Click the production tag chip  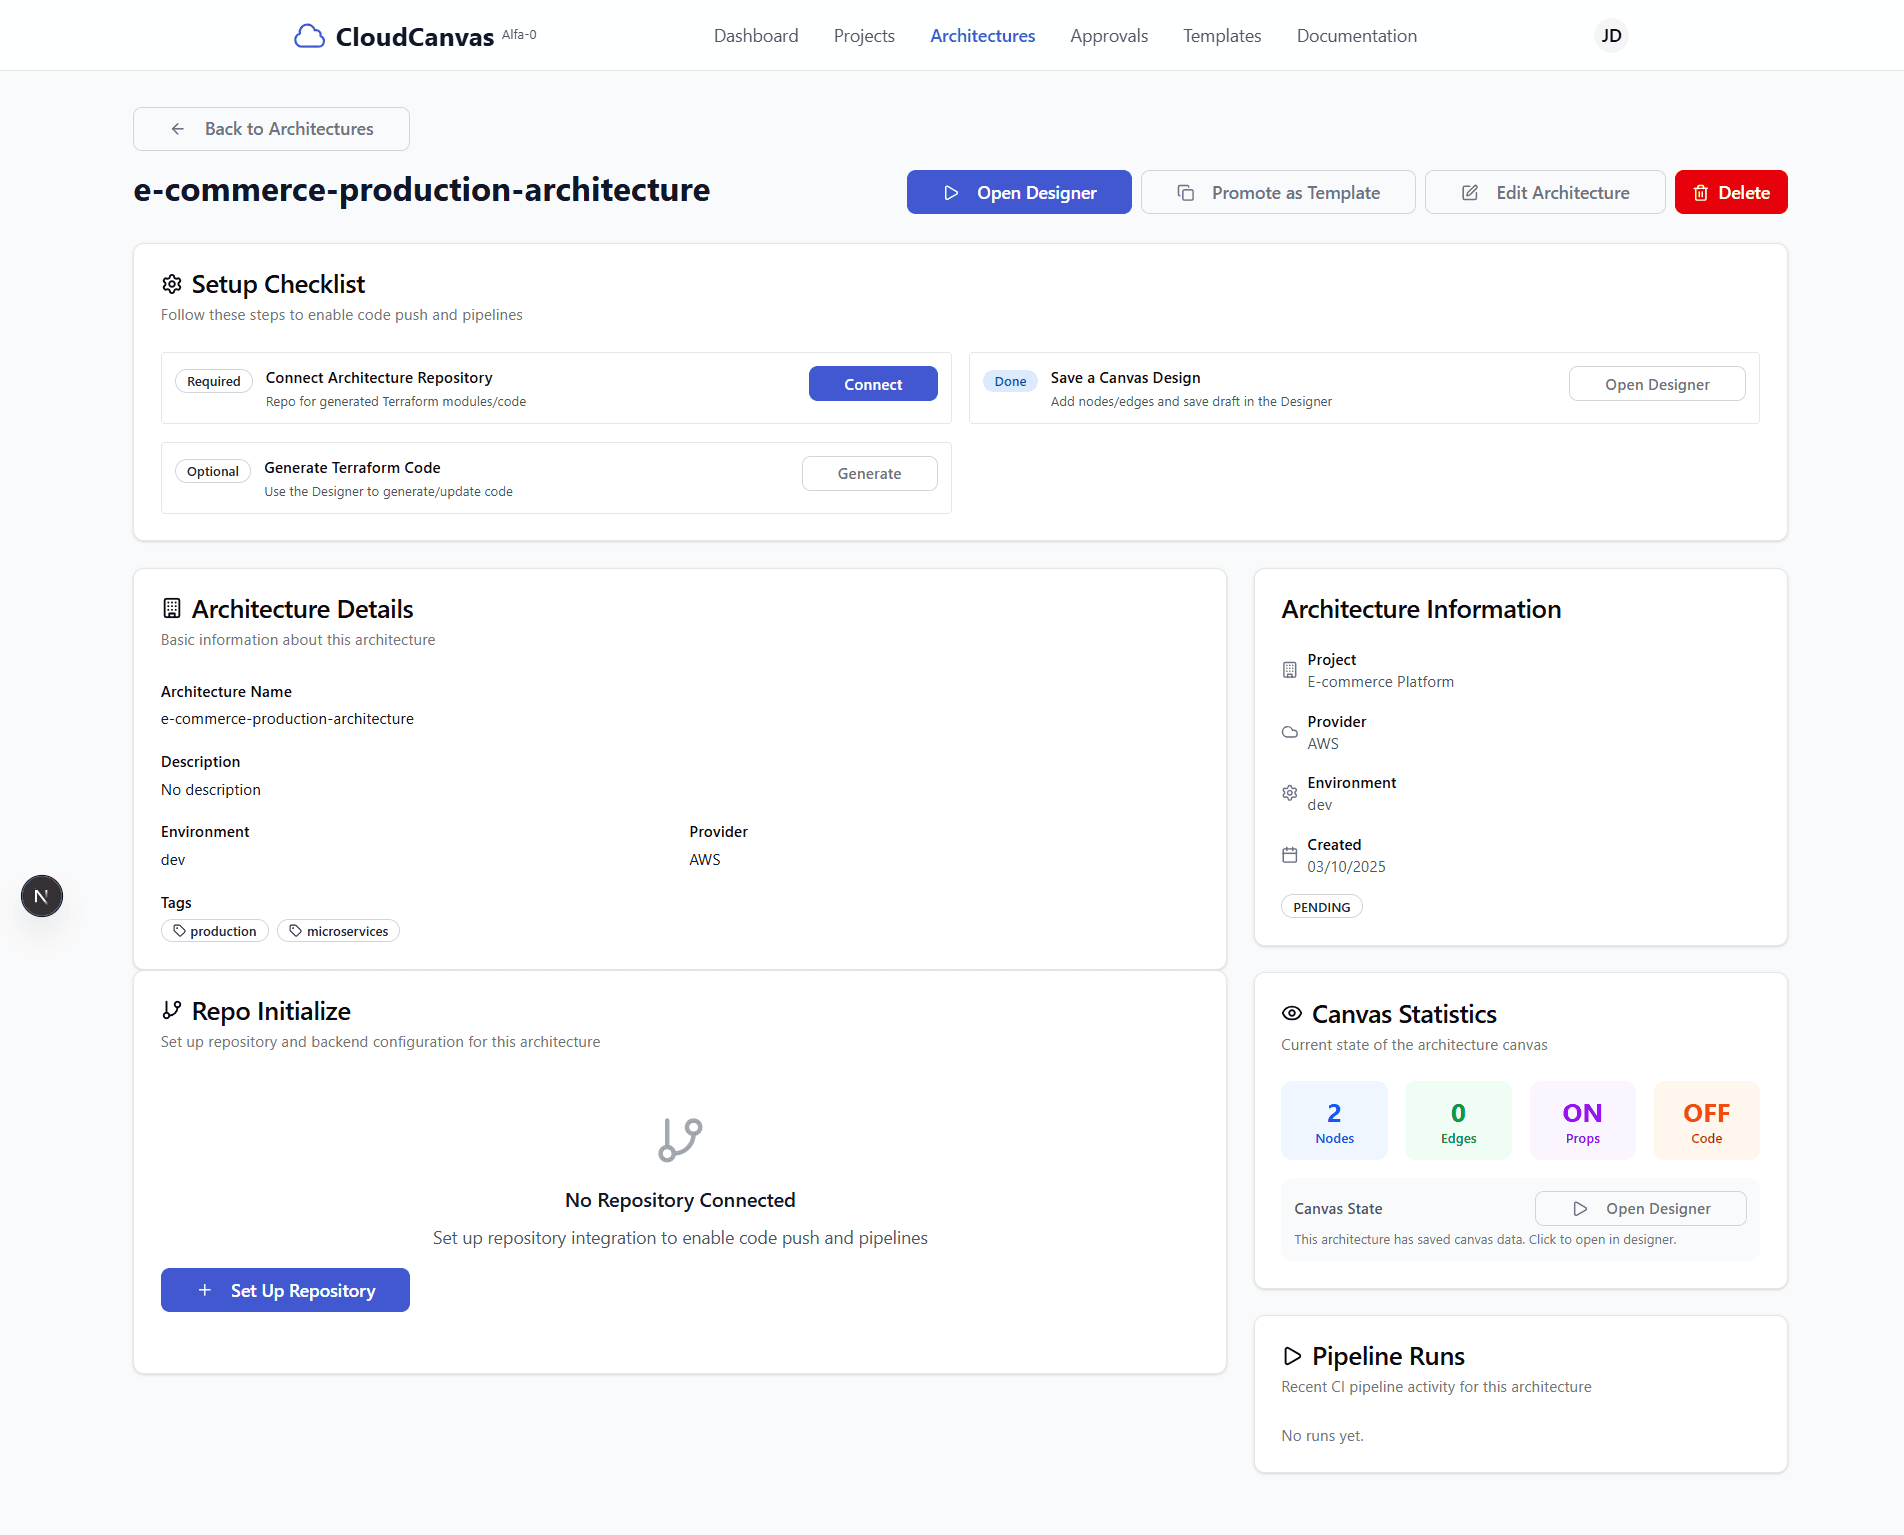(215, 931)
